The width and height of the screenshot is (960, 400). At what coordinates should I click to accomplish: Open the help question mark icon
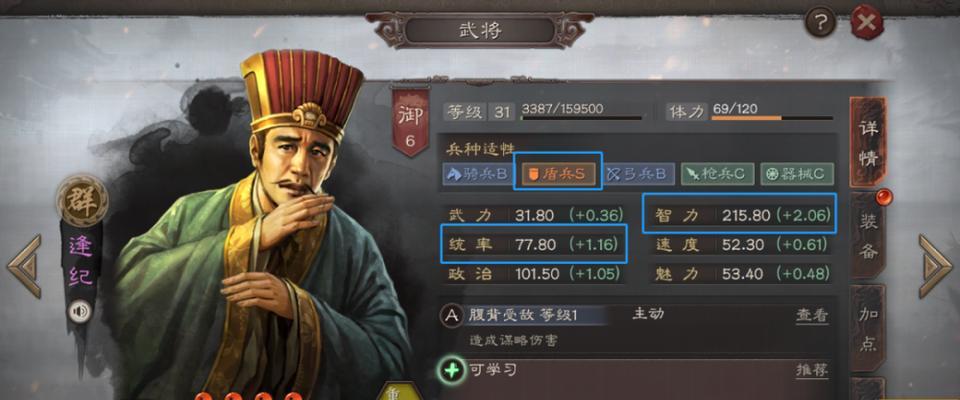[x=820, y=24]
